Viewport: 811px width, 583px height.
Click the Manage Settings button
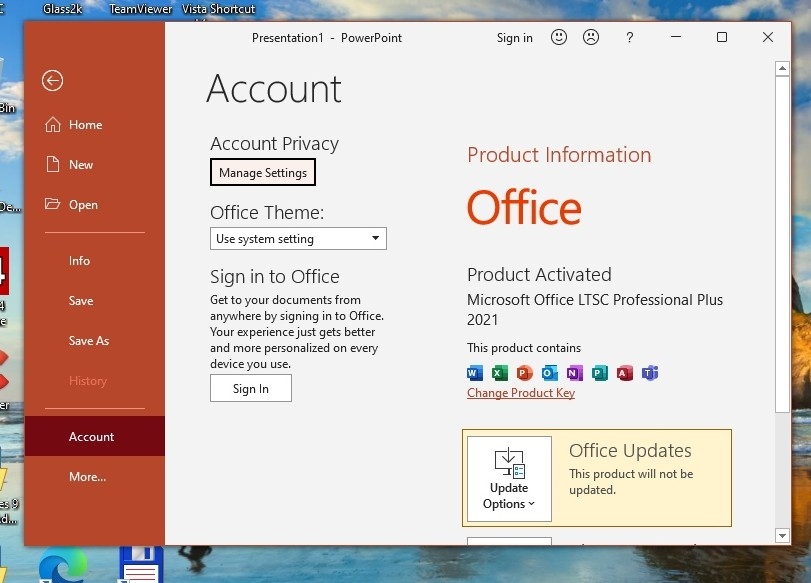263,172
